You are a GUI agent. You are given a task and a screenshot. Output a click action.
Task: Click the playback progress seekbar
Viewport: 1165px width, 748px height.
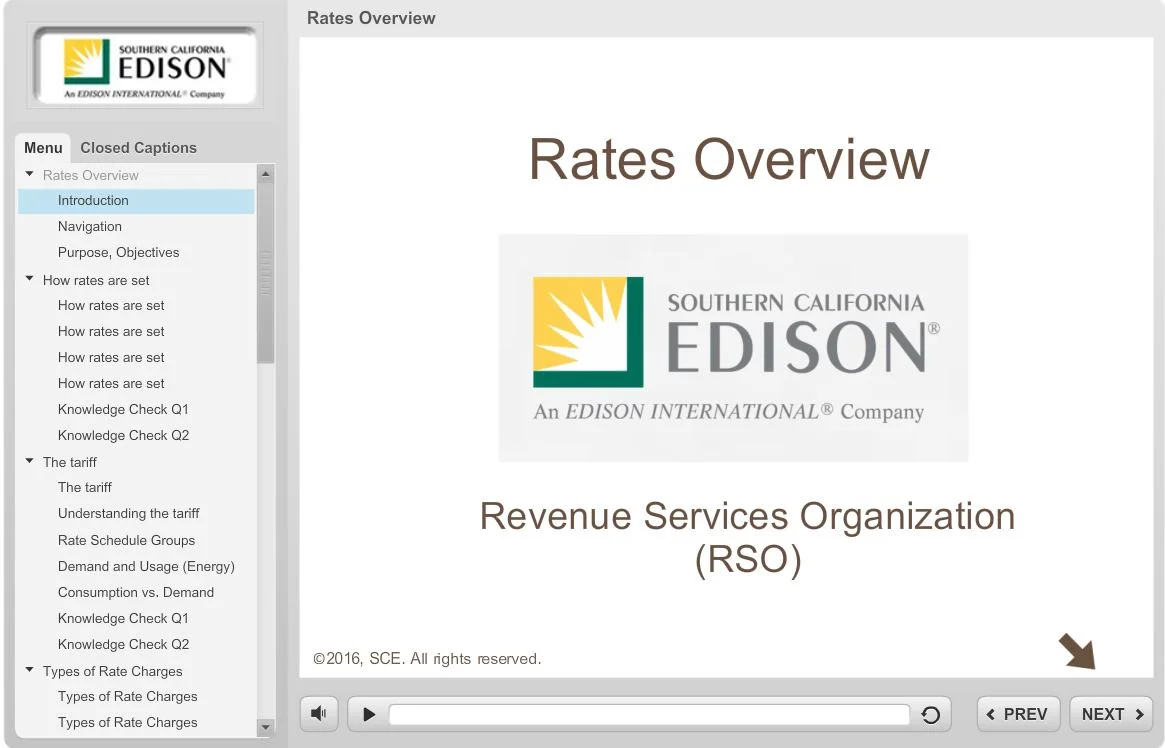point(649,715)
